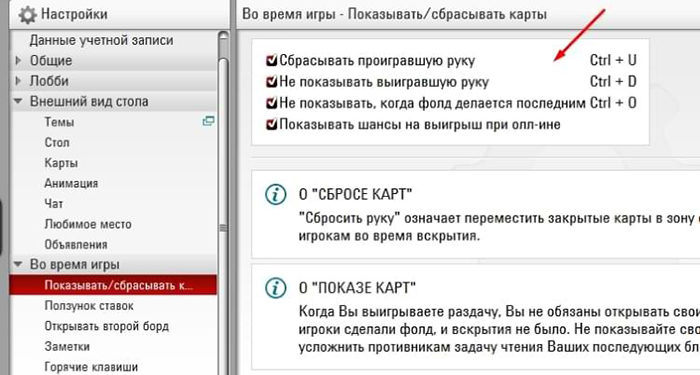The image size is (700, 375).
Task: Click the Настройки gear icon
Action: coord(28,15)
